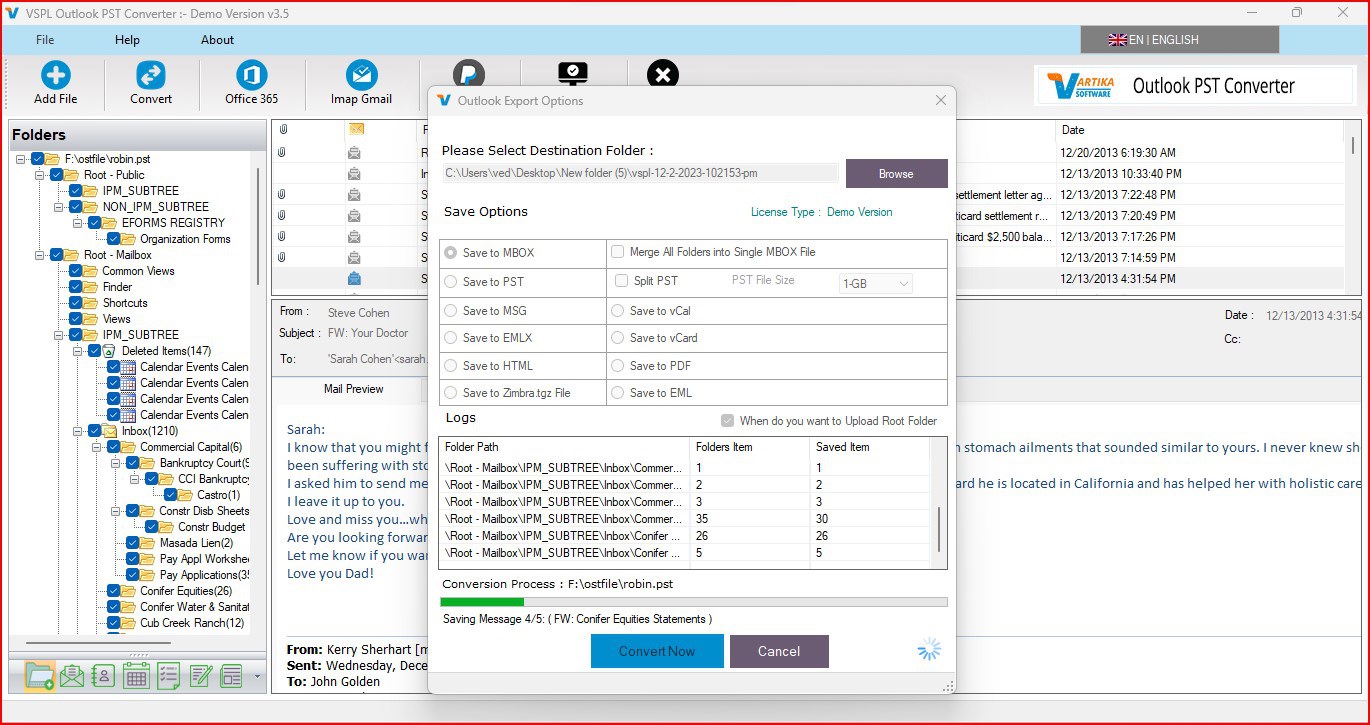Screen dimensions: 1370x725
Task: Open the Help menu
Action: point(127,40)
